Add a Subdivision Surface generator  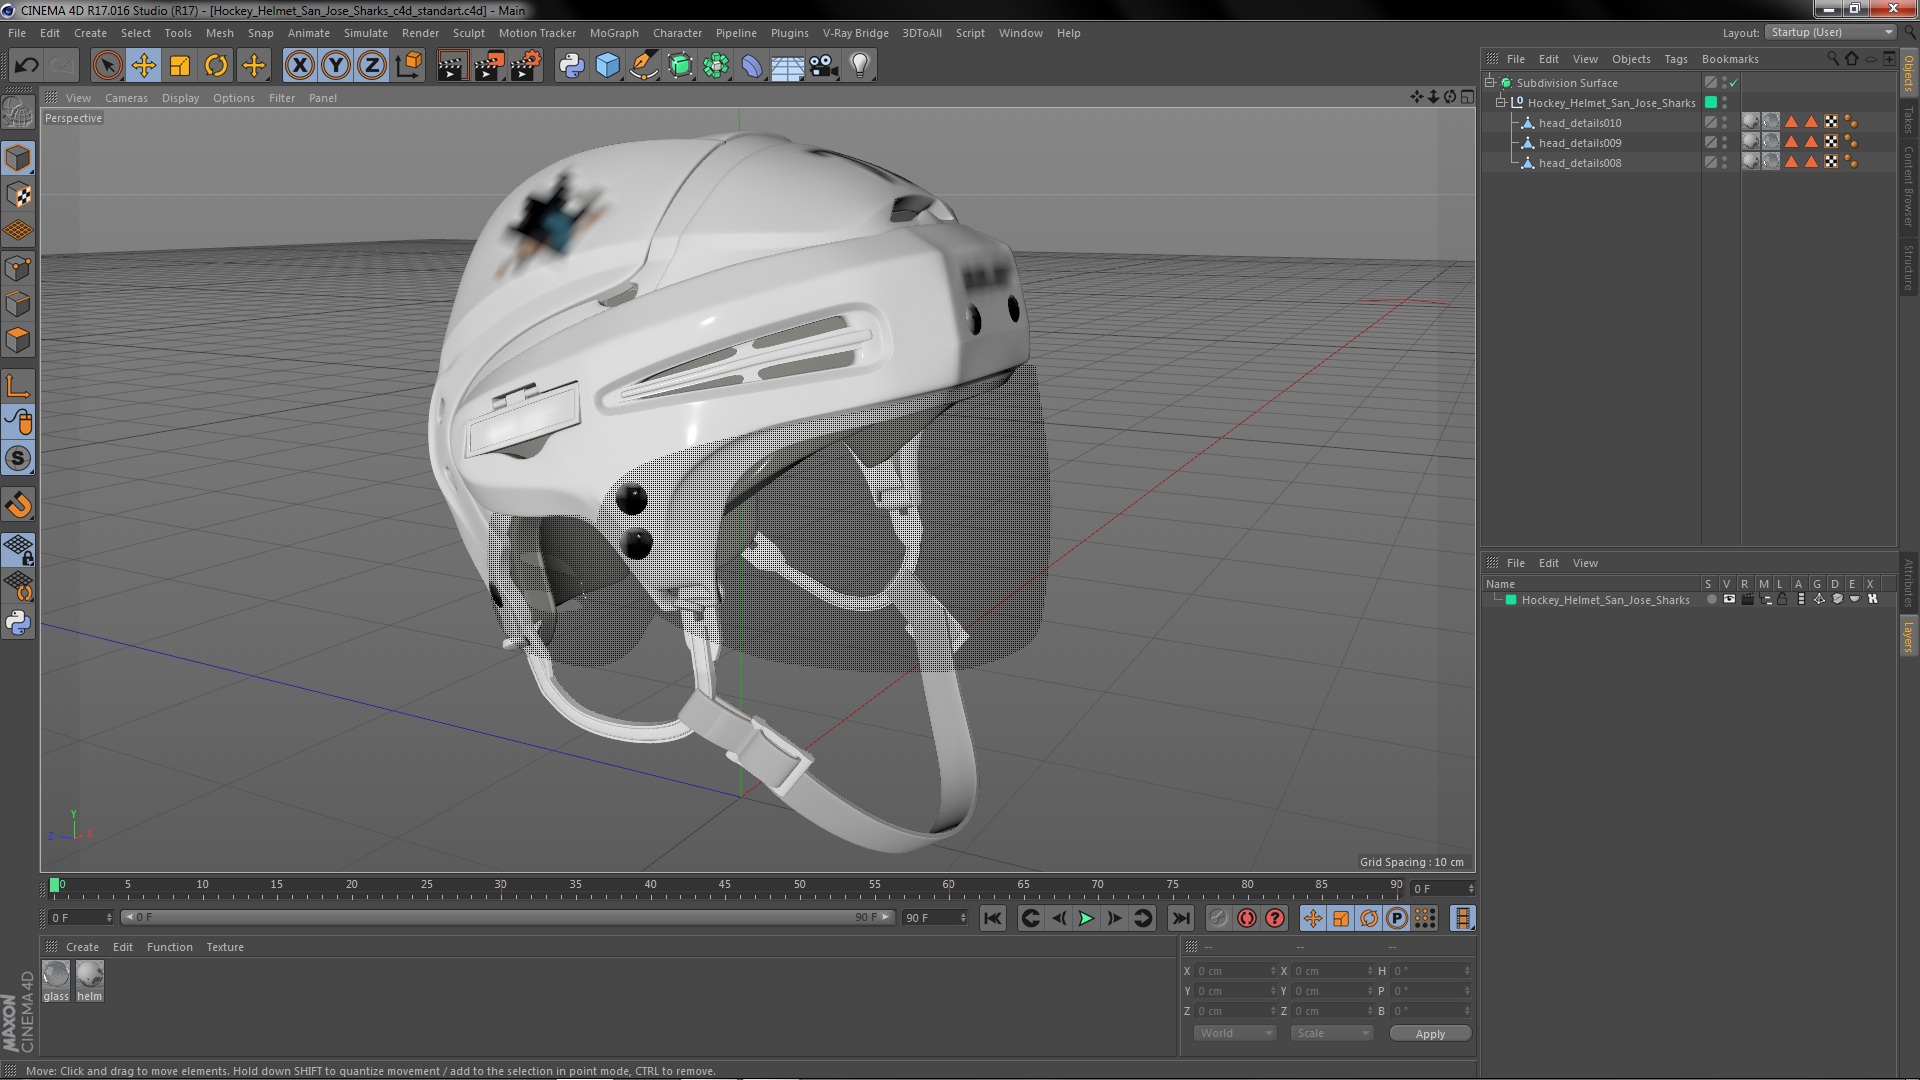pyautogui.click(x=680, y=66)
